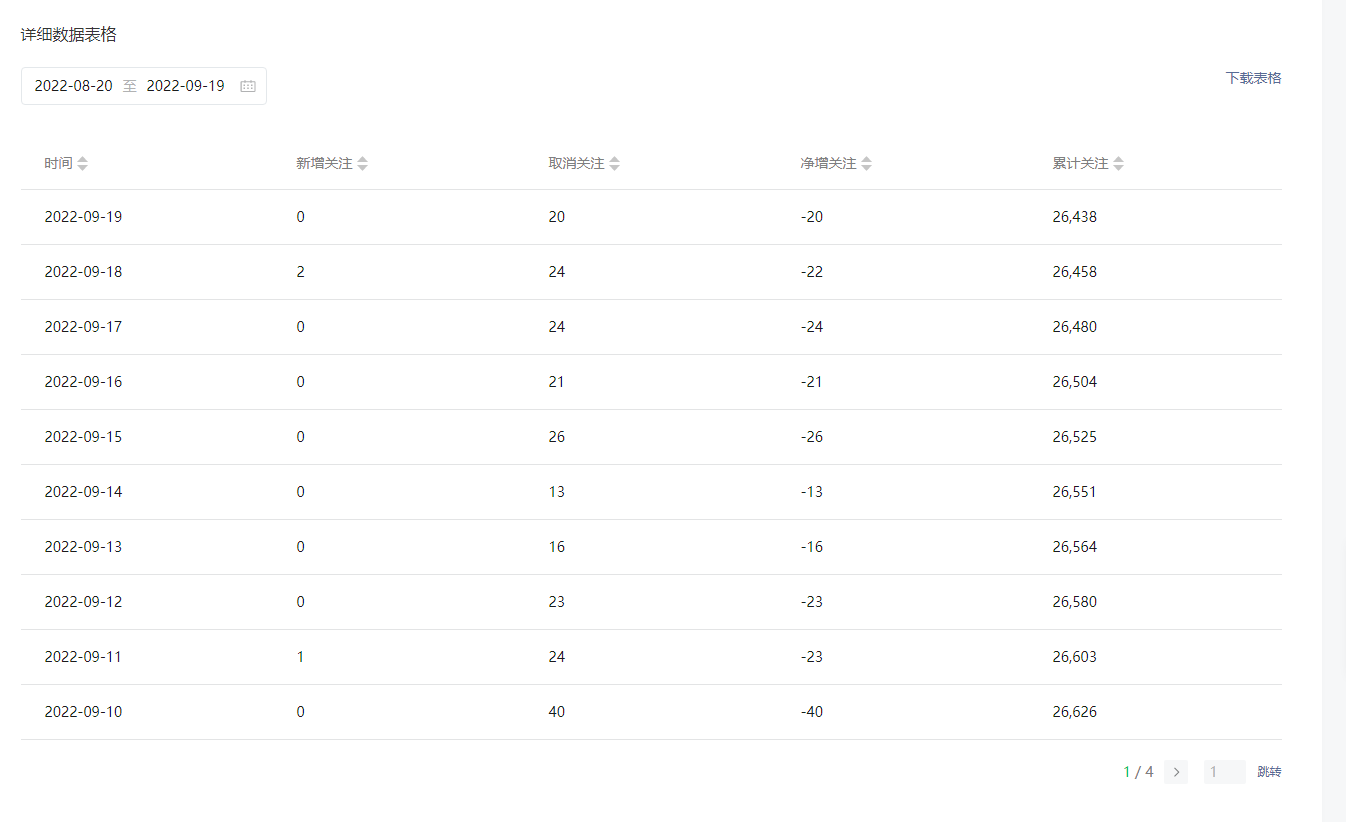Click the 累计关注 column header label
Screen dimensions: 1346x822
point(1080,164)
